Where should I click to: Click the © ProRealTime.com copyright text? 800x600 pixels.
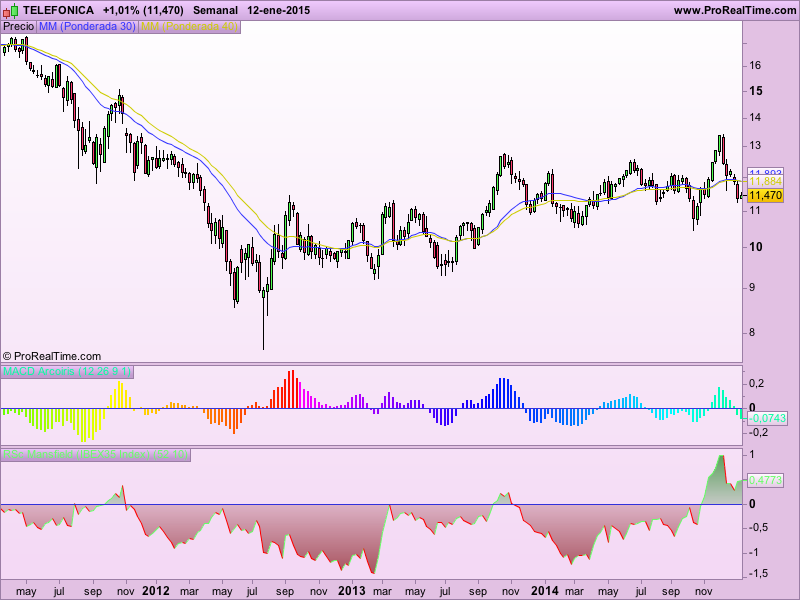coord(52,356)
